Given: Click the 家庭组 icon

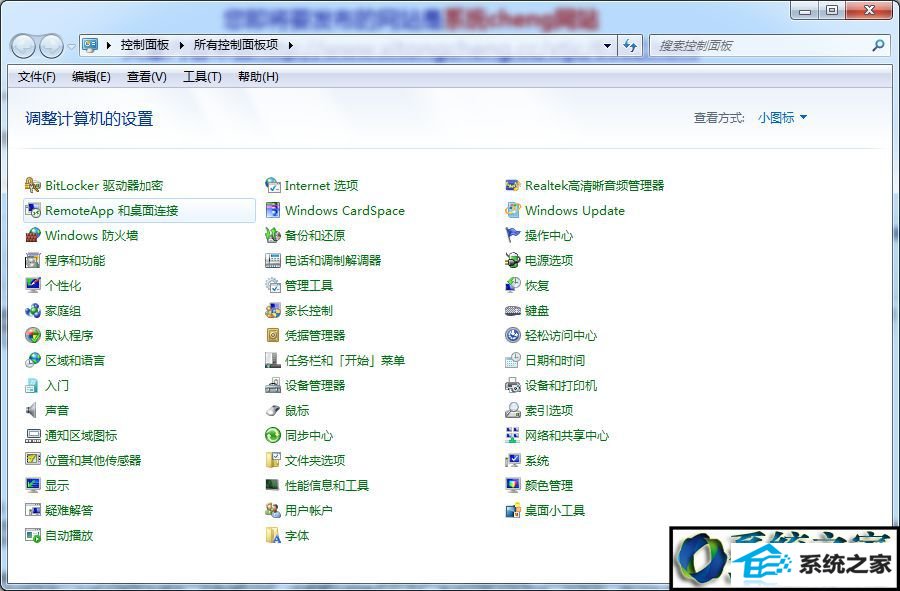Looking at the screenshot, I should click(x=33, y=310).
